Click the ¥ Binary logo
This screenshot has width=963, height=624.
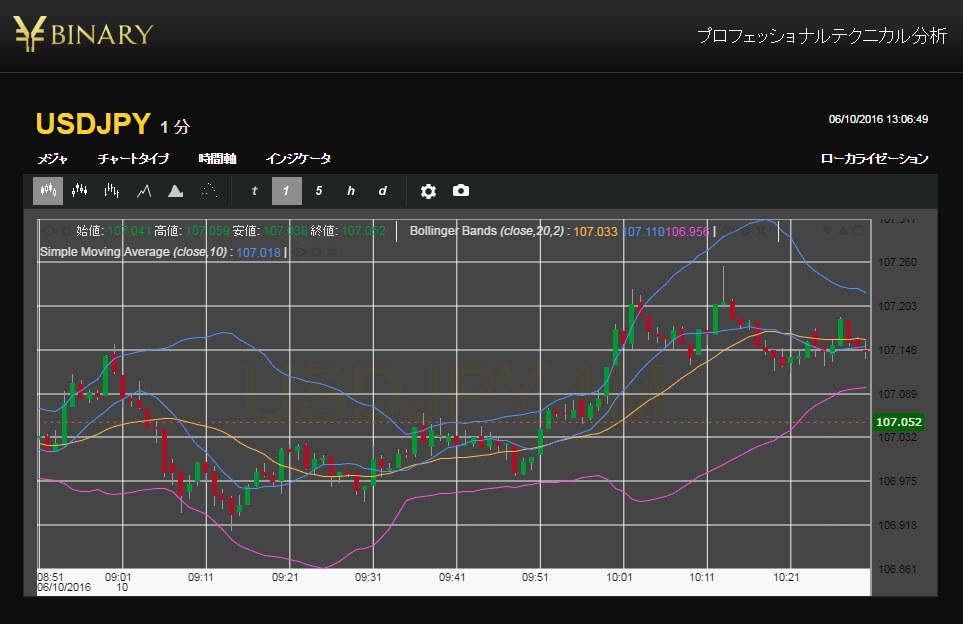pos(84,33)
